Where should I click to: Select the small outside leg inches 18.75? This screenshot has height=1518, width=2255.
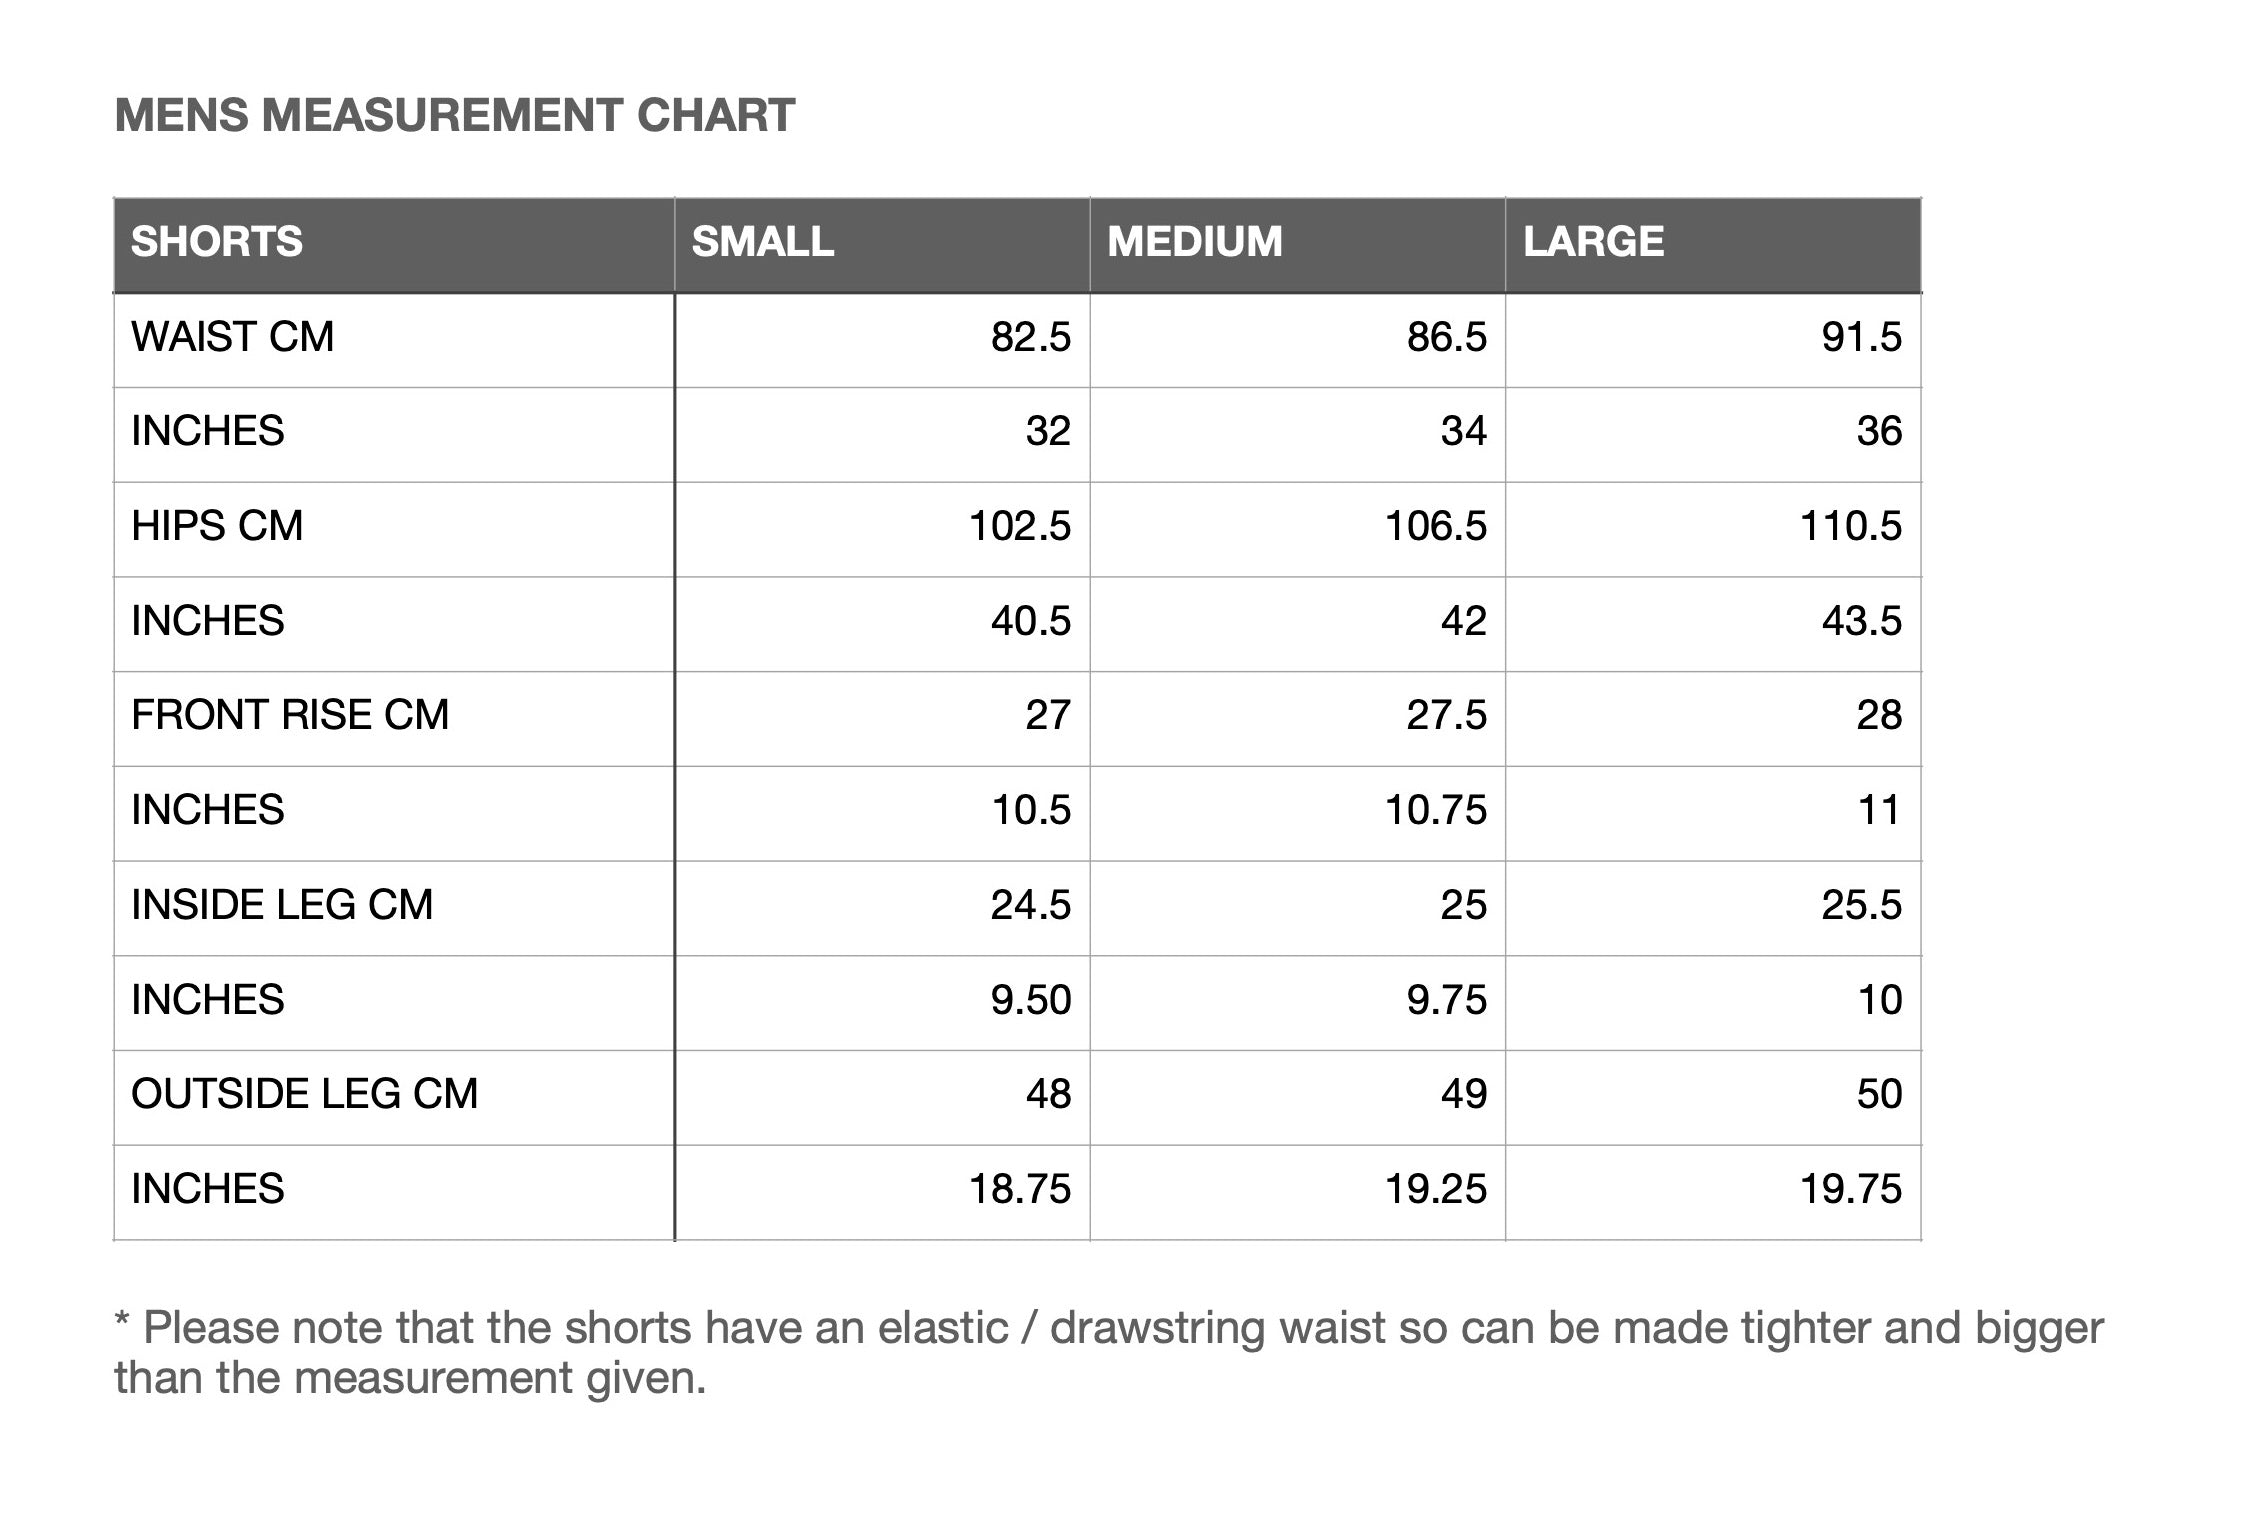(1020, 1189)
